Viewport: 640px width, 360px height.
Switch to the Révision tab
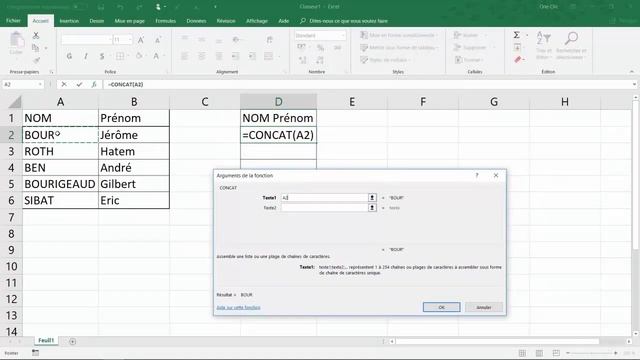point(226,21)
